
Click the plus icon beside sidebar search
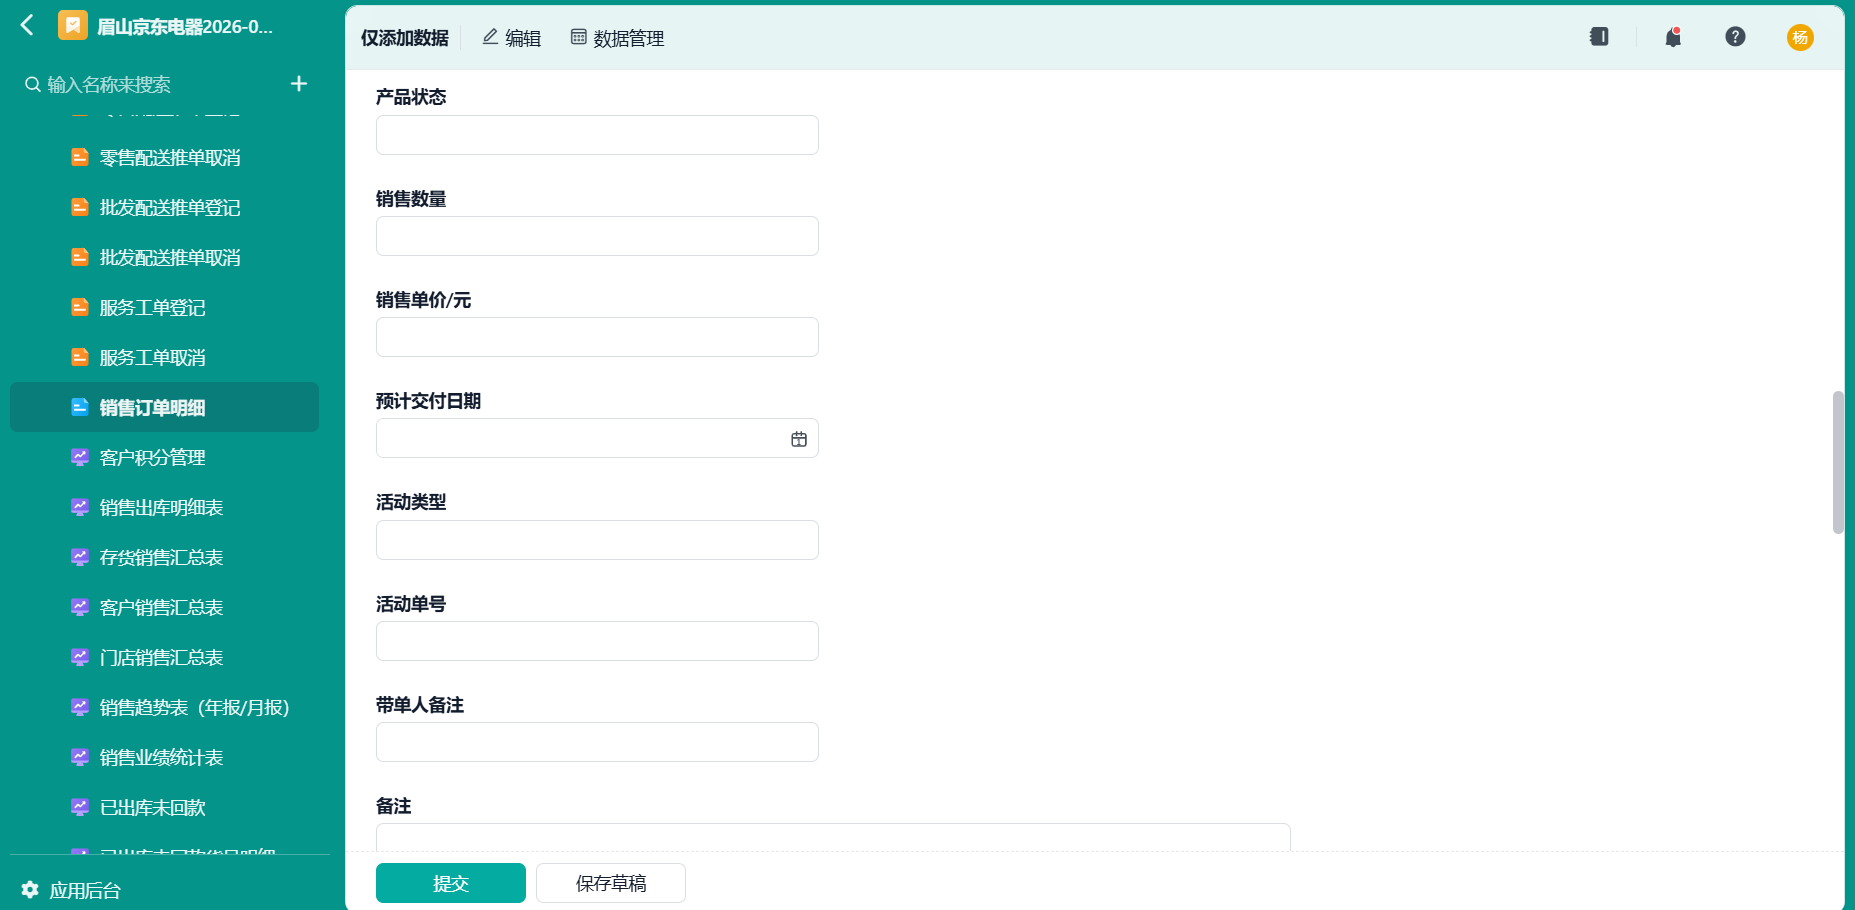coord(298,84)
